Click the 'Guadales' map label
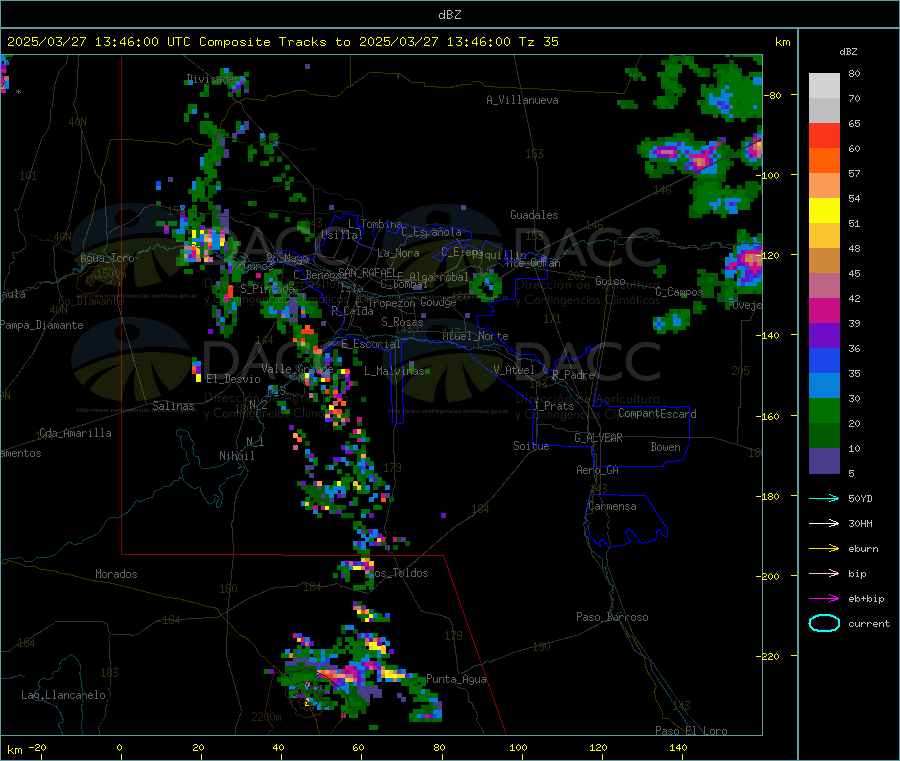Viewport: 900px width, 761px height. (x=534, y=215)
